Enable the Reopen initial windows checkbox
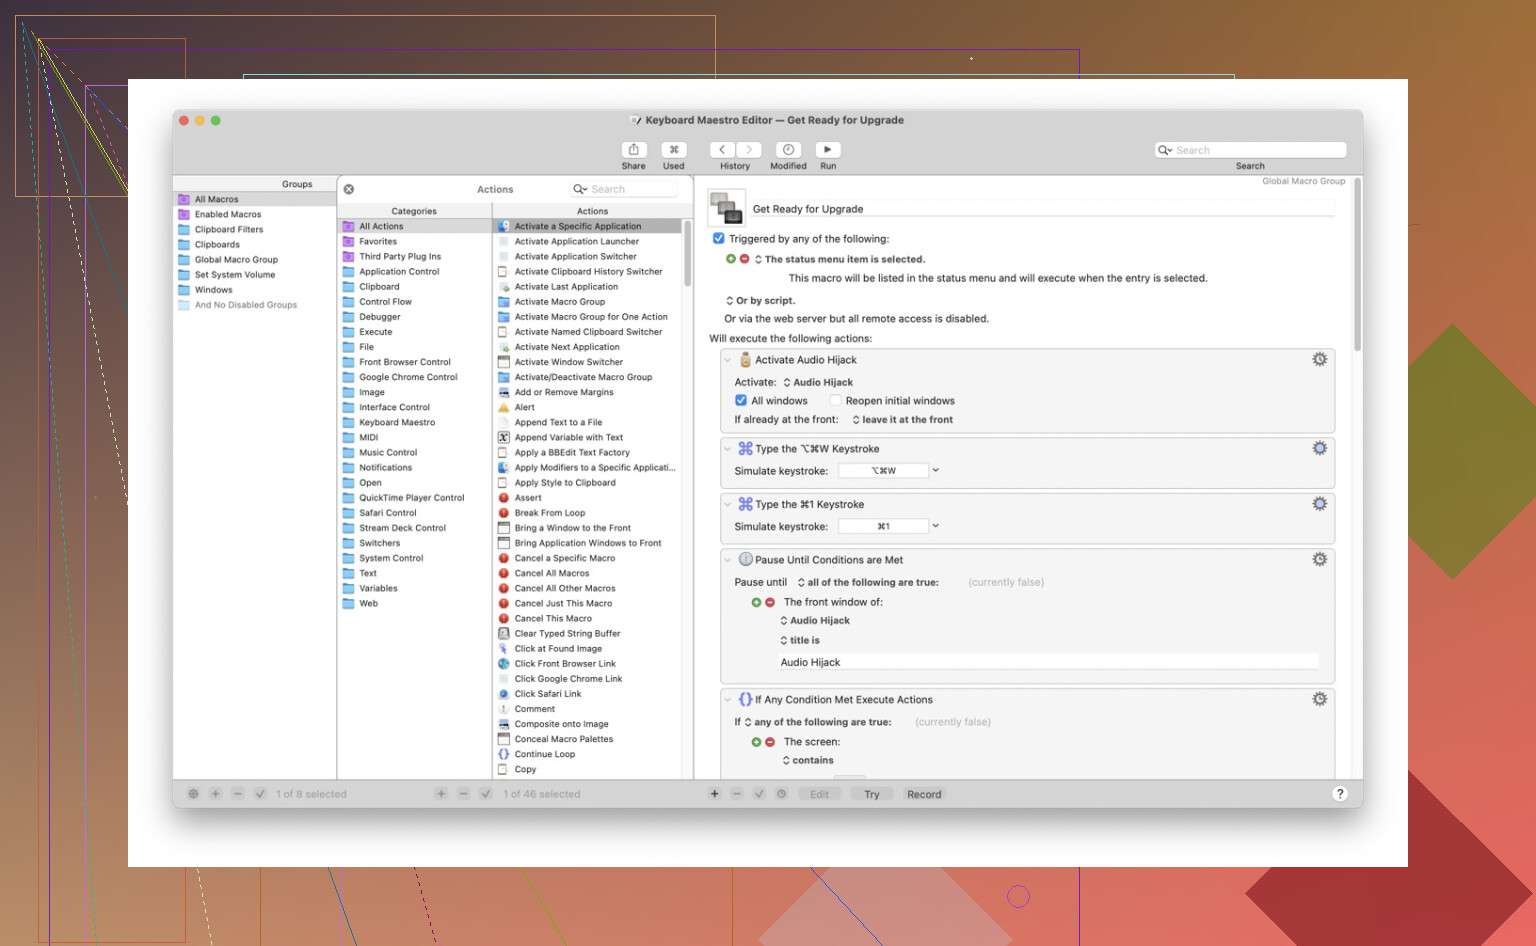The height and width of the screenshot is (946, 1536). point(835,401)
